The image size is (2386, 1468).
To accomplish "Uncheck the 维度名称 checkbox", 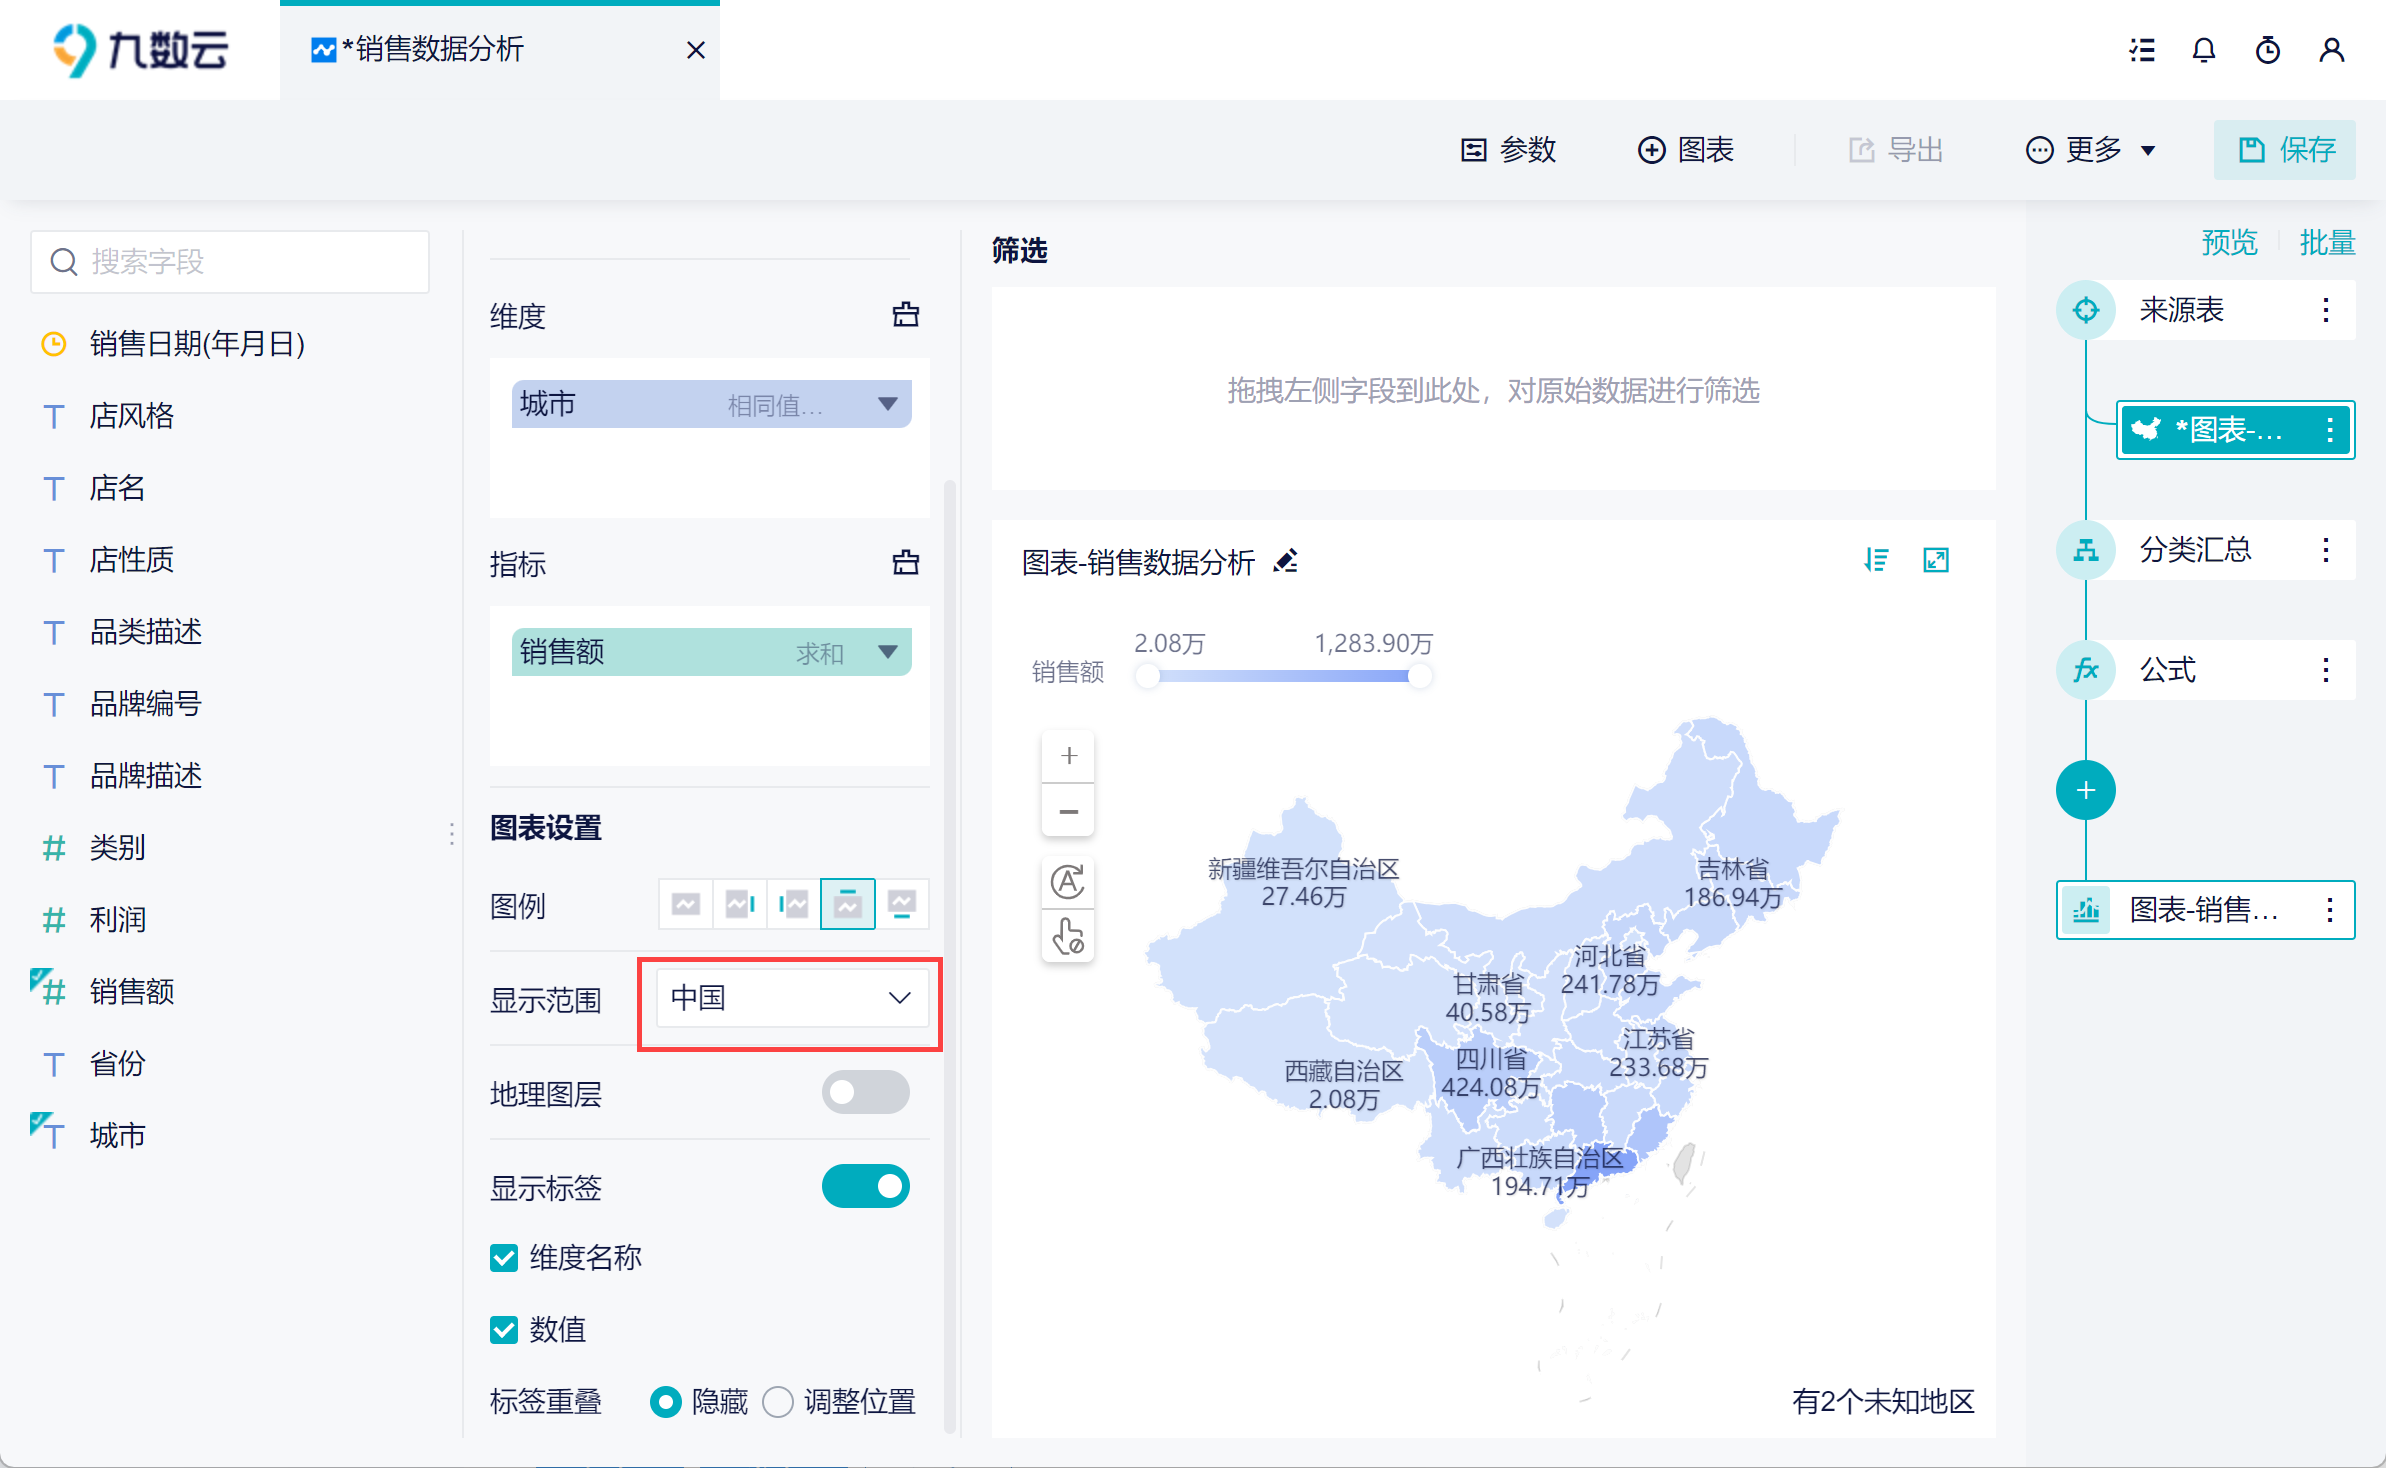I will pyautogui.click(x=504, y=1257).
